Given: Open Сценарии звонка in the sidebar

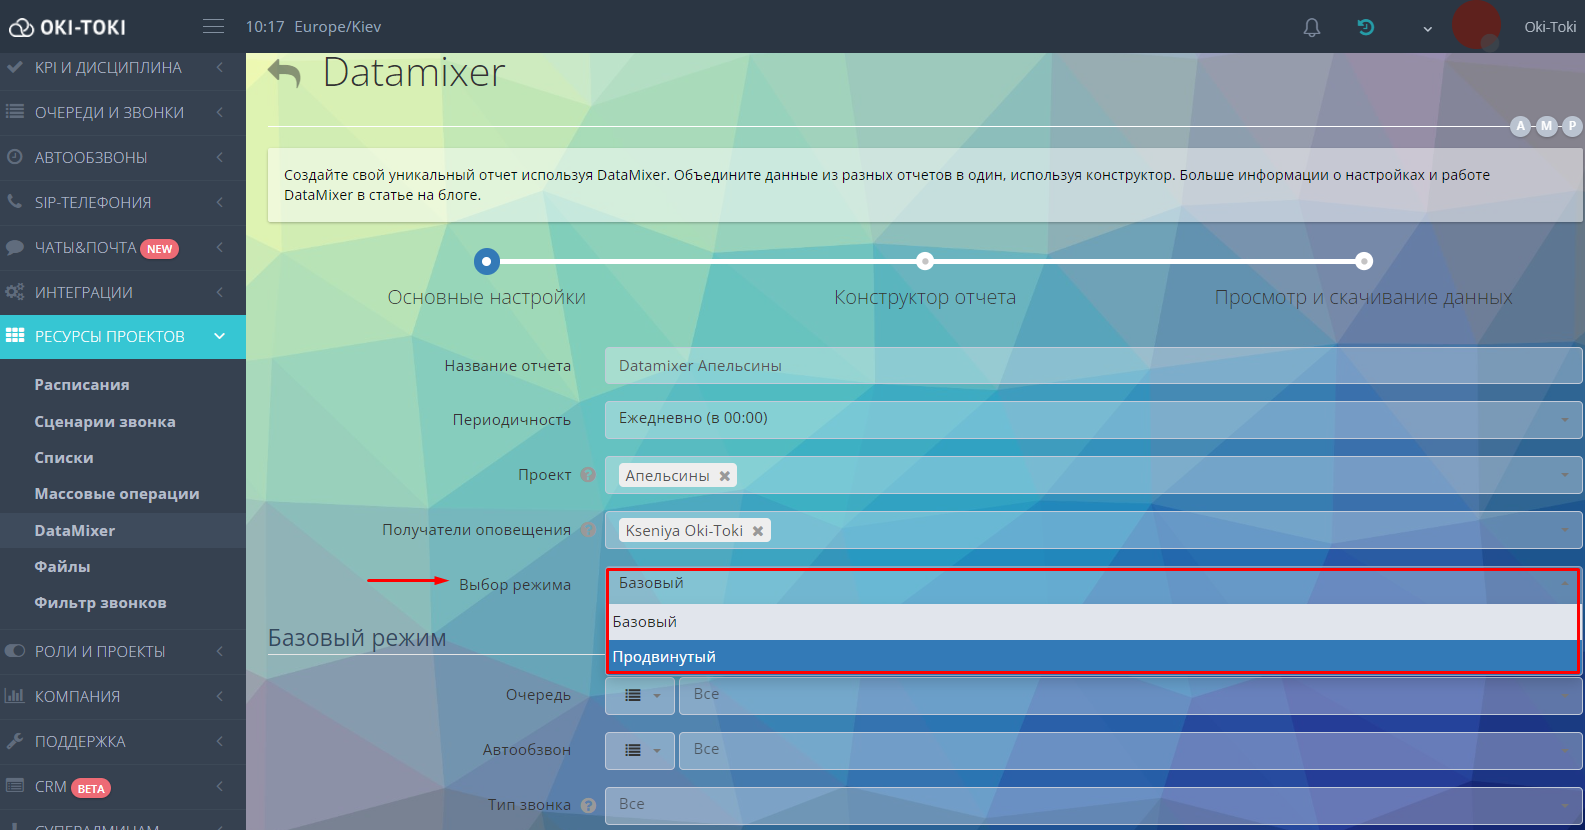Looking at the screenshot, I should click(105, 422).
